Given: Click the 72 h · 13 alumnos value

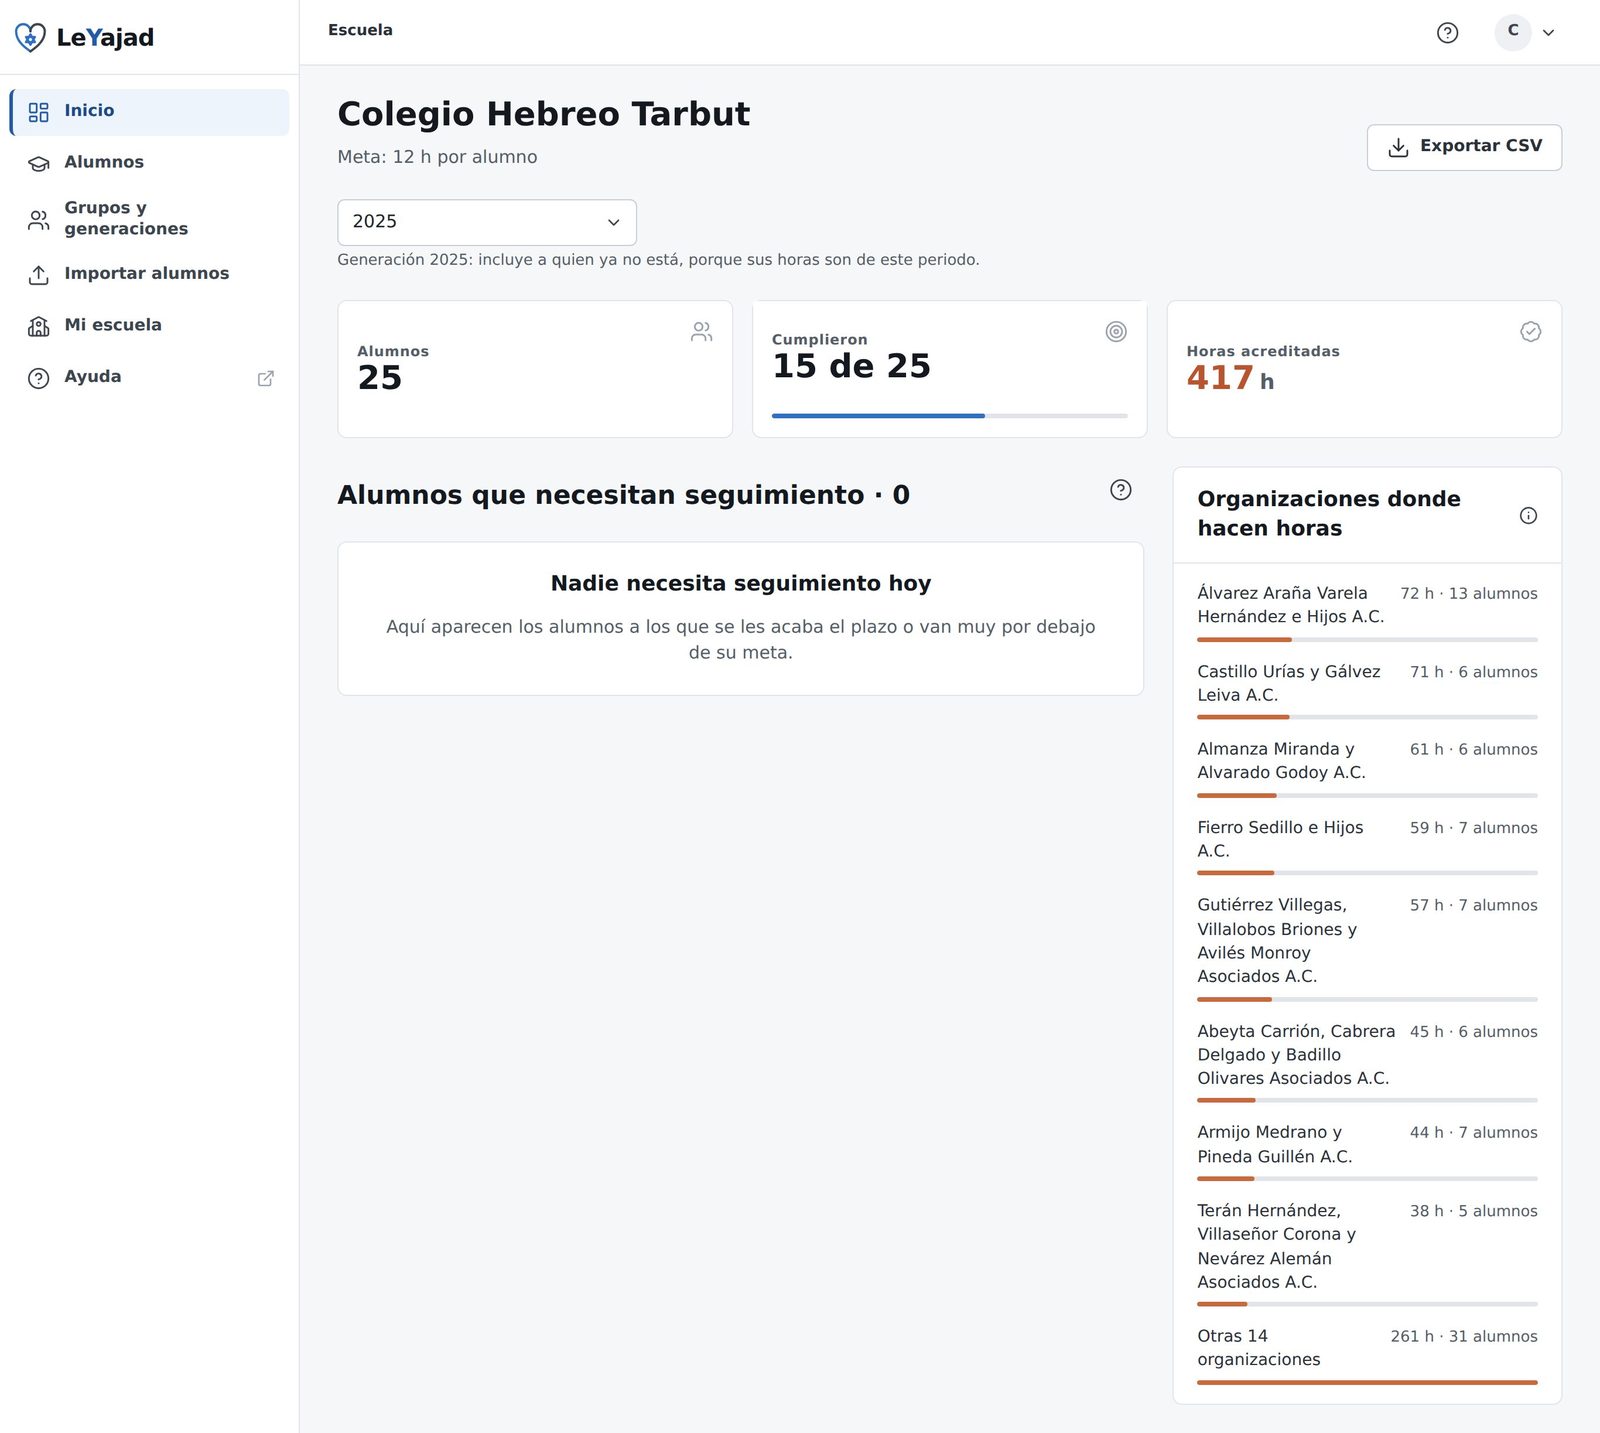Looking at the screenshot, I should click(1469, 594).
